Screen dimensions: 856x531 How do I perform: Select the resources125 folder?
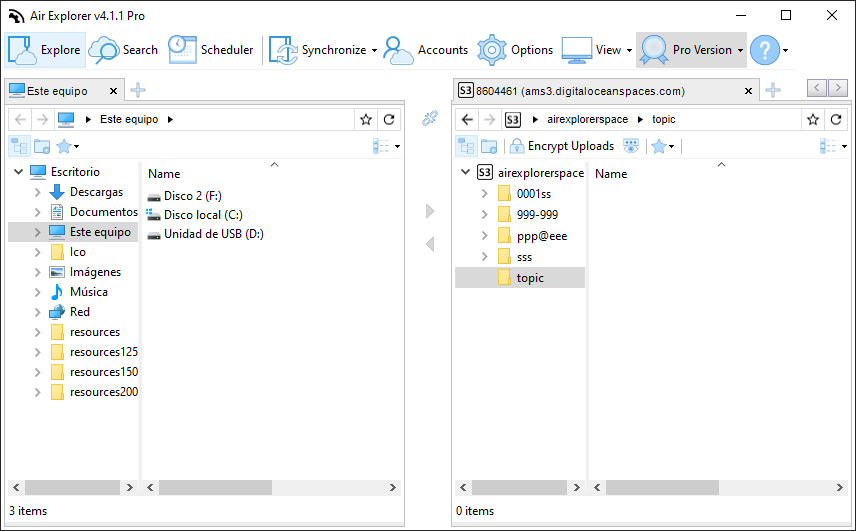coord(104,352)
